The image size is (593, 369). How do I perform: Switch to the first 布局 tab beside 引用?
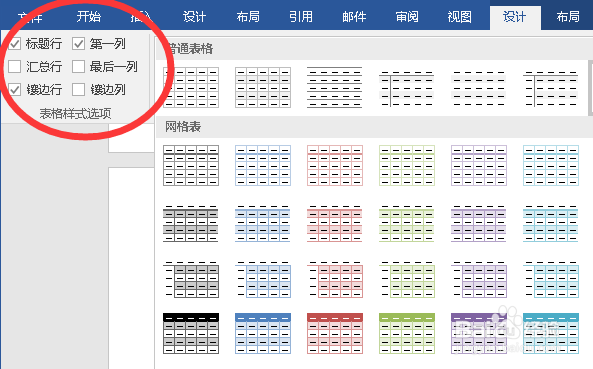tap(248, 17)
